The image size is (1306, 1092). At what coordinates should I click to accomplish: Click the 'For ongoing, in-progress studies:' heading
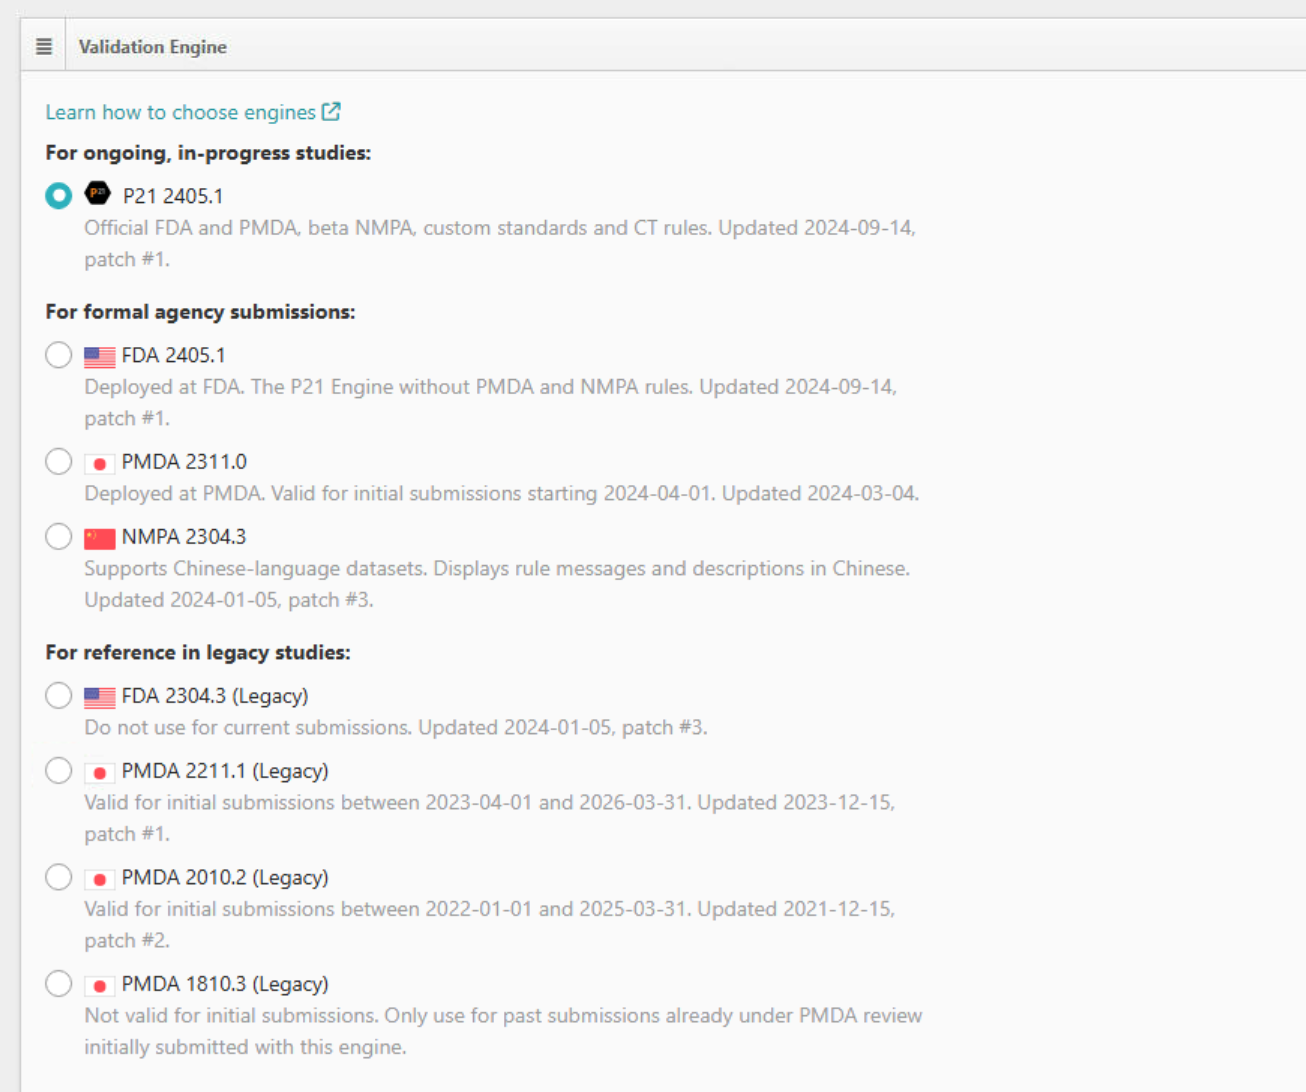click(208, 153)
